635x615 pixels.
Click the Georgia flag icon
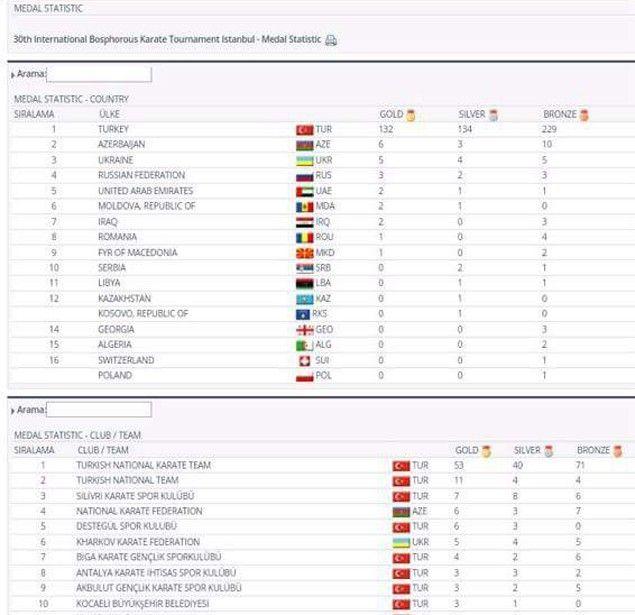point(305,329)
